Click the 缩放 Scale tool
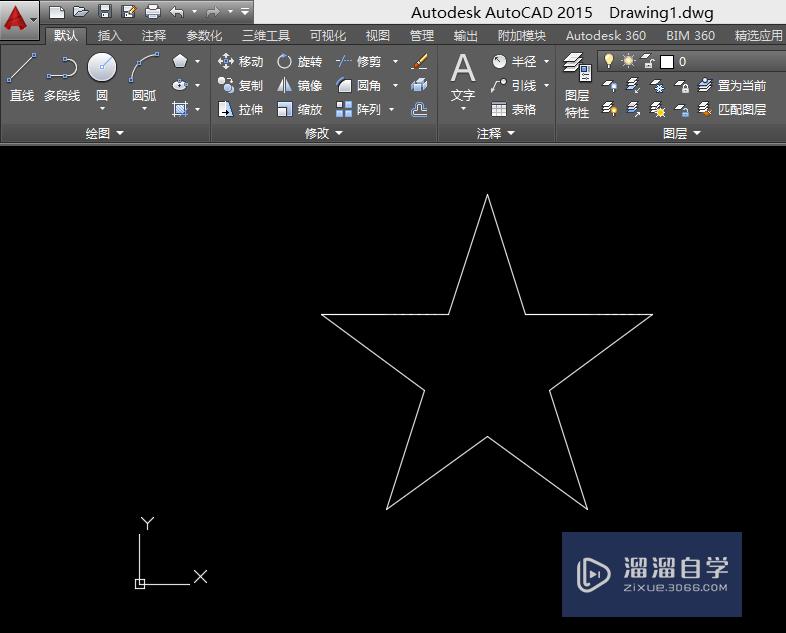Viewport: 786px width, 633px height. pos(299,109)
